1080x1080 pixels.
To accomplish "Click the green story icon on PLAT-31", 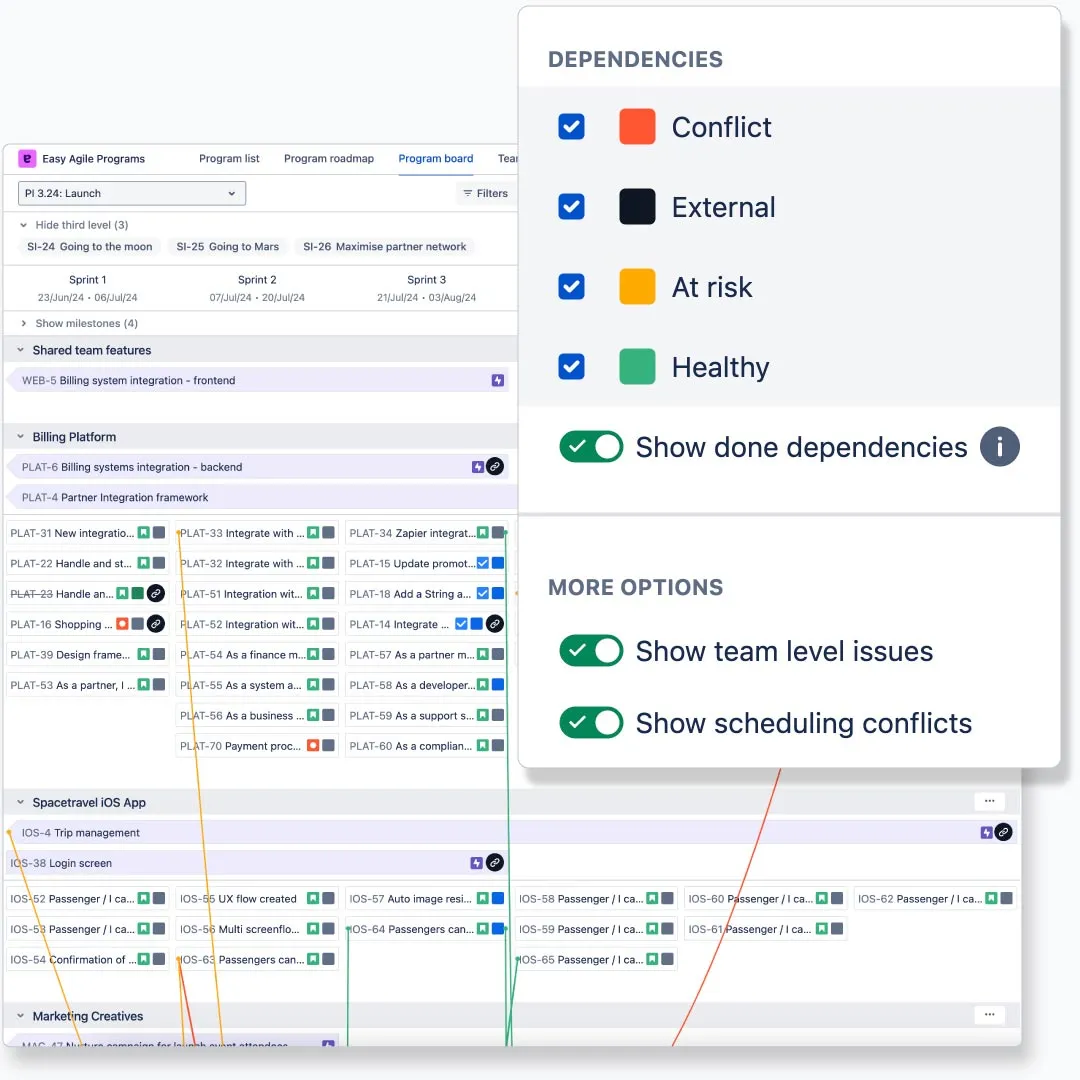I will click(x=143, y=532).
